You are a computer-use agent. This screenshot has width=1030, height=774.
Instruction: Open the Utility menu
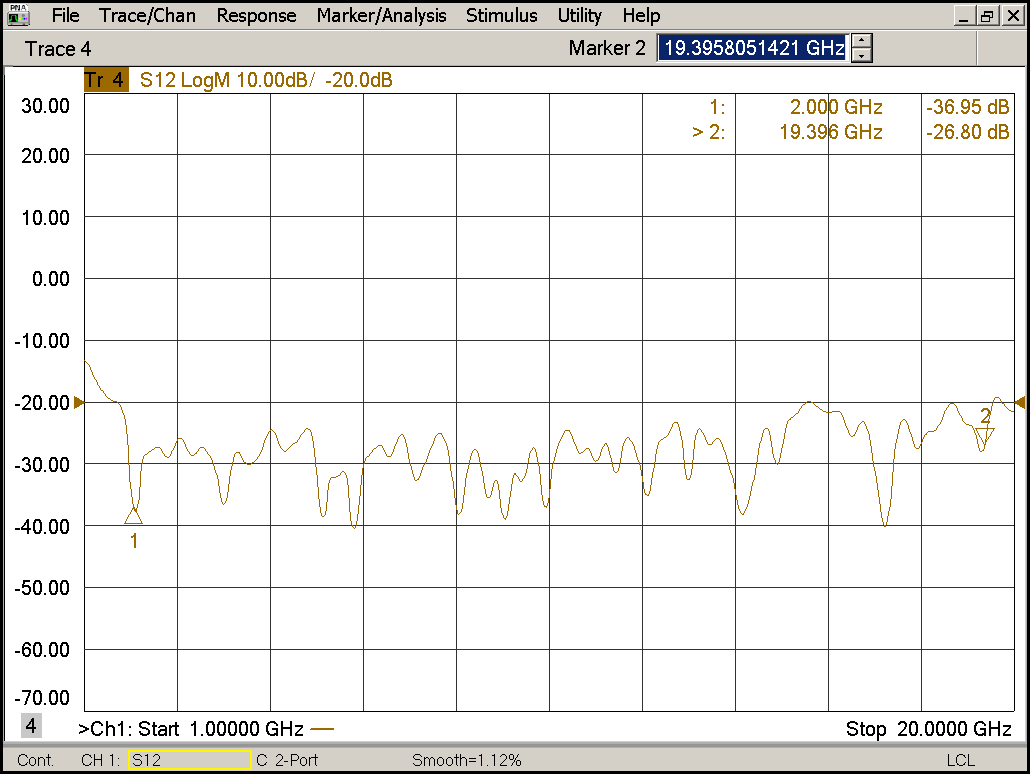point(580,16)
